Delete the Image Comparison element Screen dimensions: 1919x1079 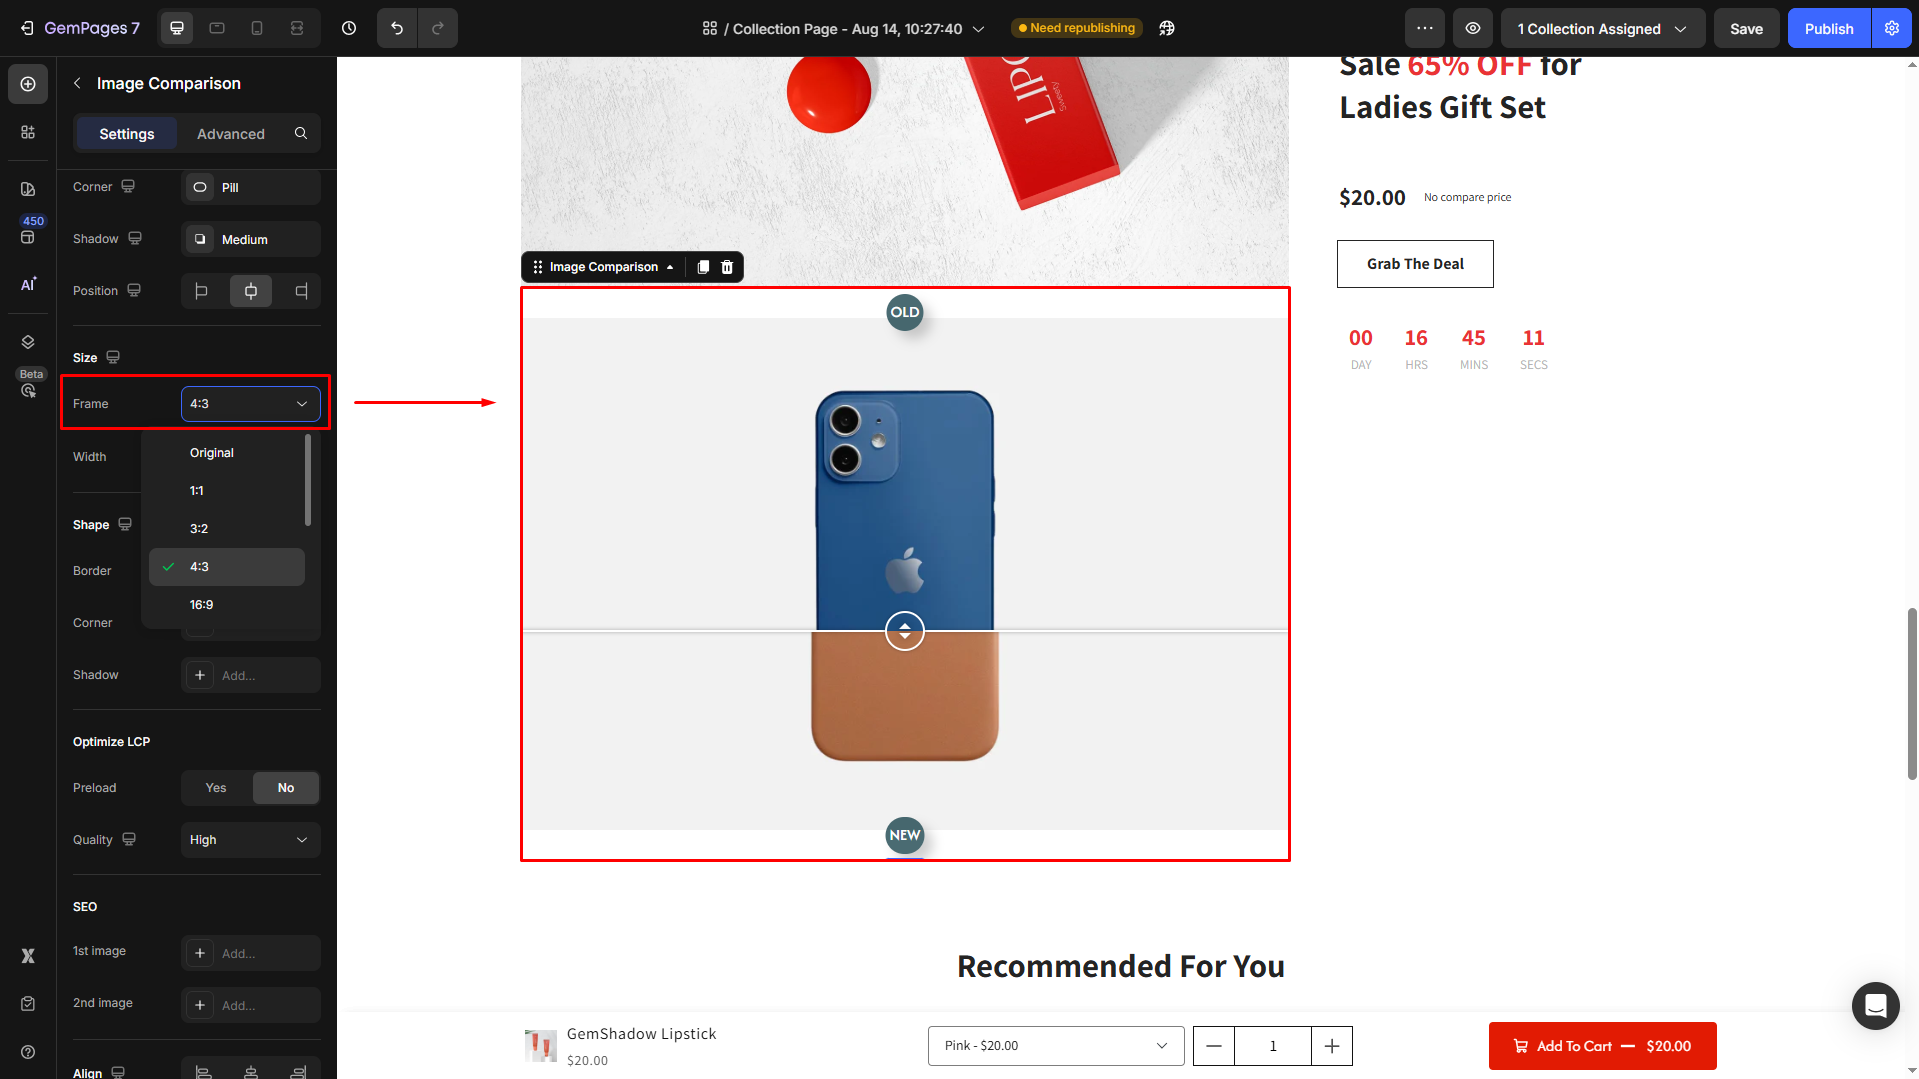(x=727, y=267)
